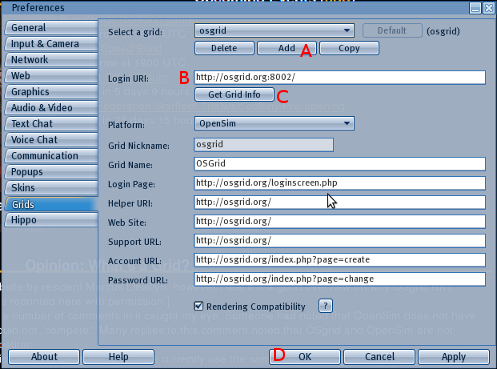Expand the Select a grid dropdown
Screen dimensions: 497x369
(274, 31)
